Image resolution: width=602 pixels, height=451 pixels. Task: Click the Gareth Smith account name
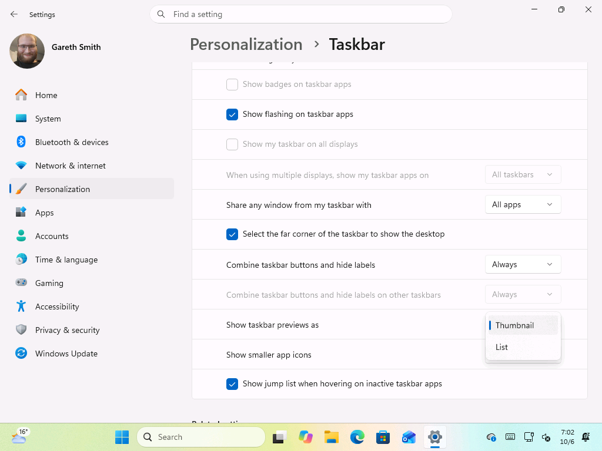tap(76, 47)
